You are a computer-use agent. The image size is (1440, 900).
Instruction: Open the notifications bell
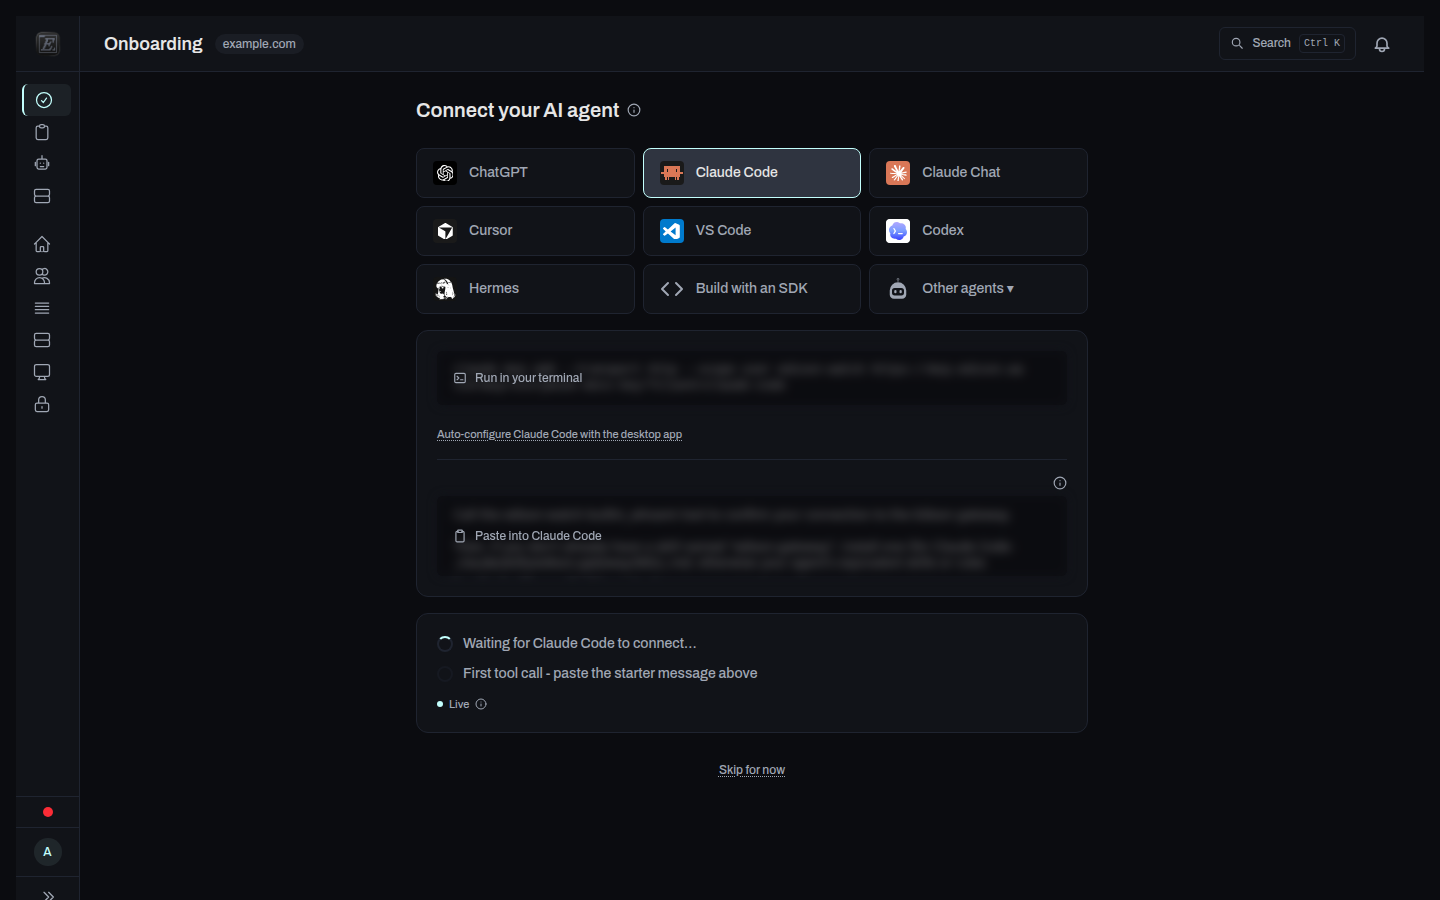[x=1382, y=44]
